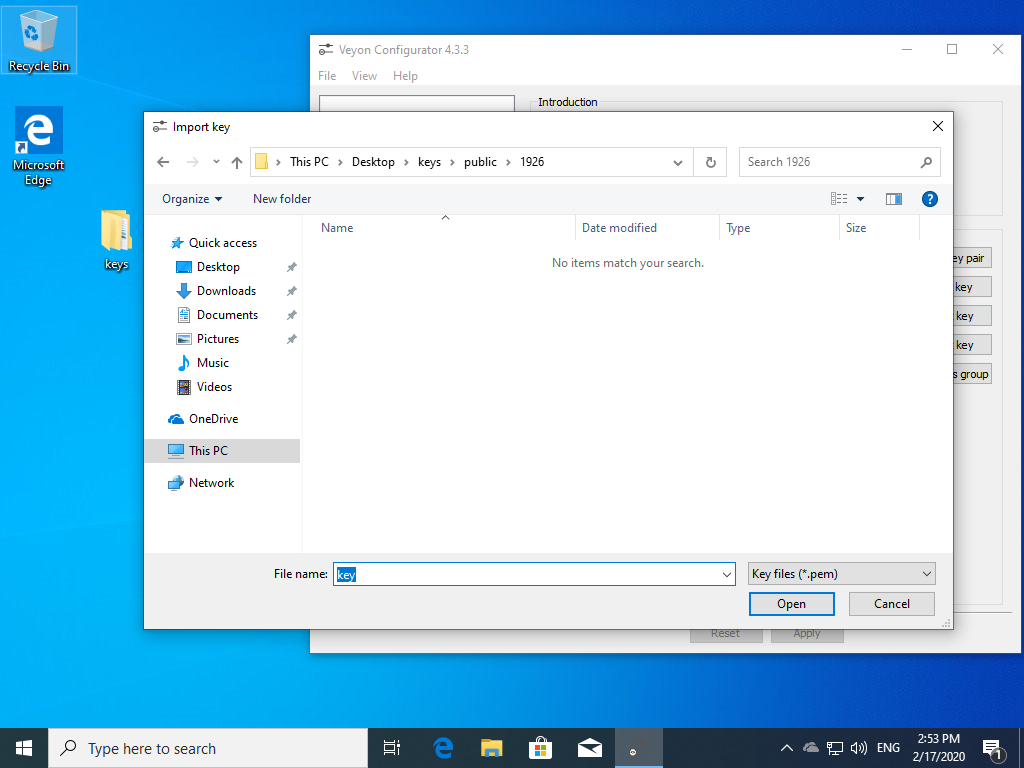Open the Key files (*.pem) filter dropdown
Screen dimensions: 1024x768
[x=841, y=574]
